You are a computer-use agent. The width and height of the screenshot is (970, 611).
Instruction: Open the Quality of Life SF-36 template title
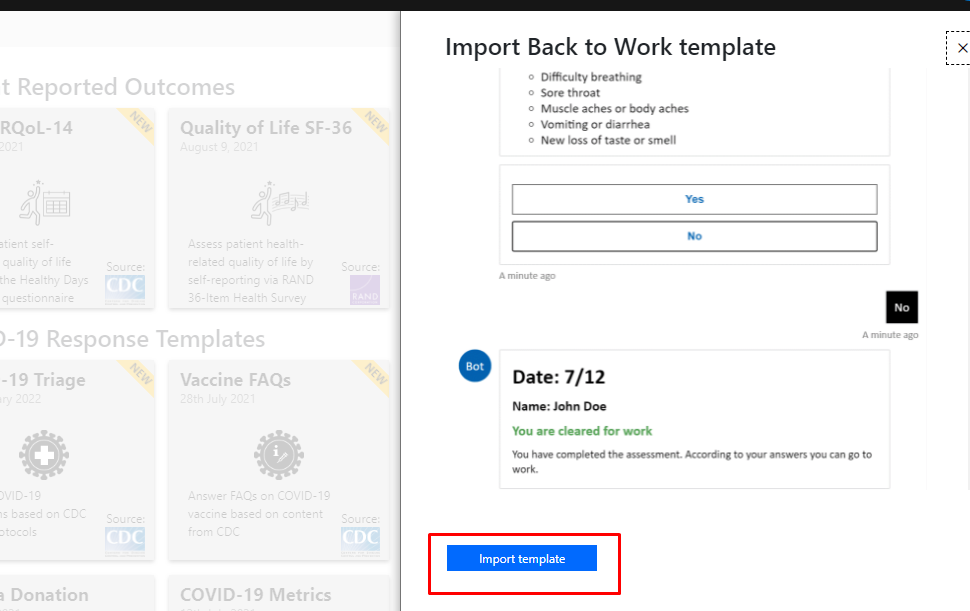(266, 128)
